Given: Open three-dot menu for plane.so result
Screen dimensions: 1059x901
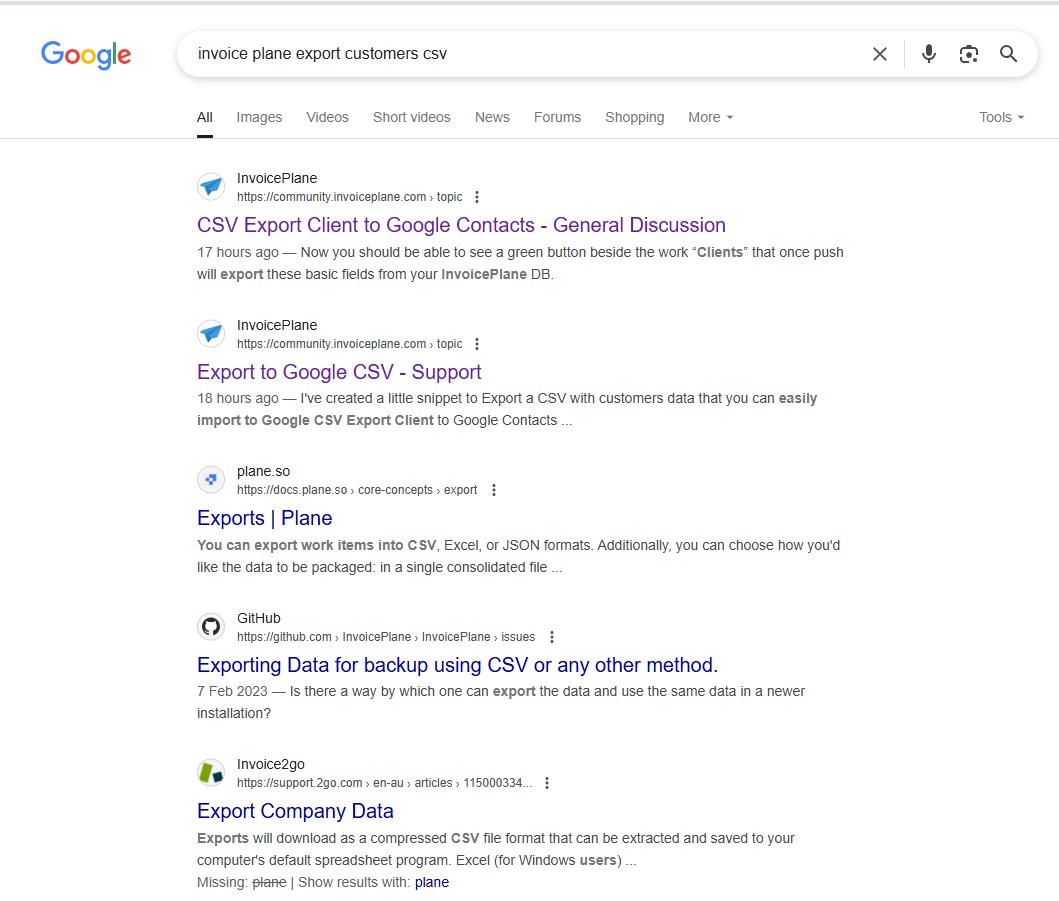Looking at the screenshot, I should (494, 490).
